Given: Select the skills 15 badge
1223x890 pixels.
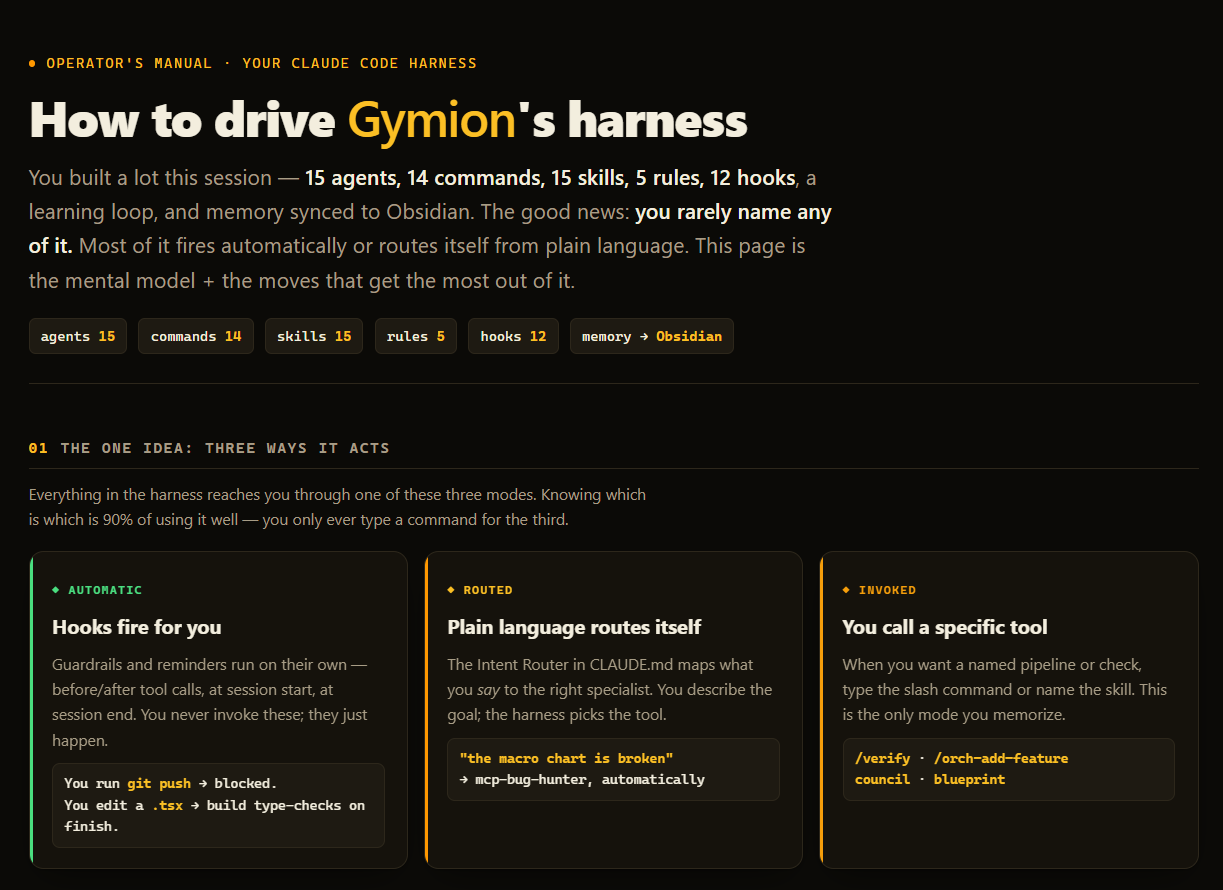Looking at the screenshot, I should [x=314, y=336].
